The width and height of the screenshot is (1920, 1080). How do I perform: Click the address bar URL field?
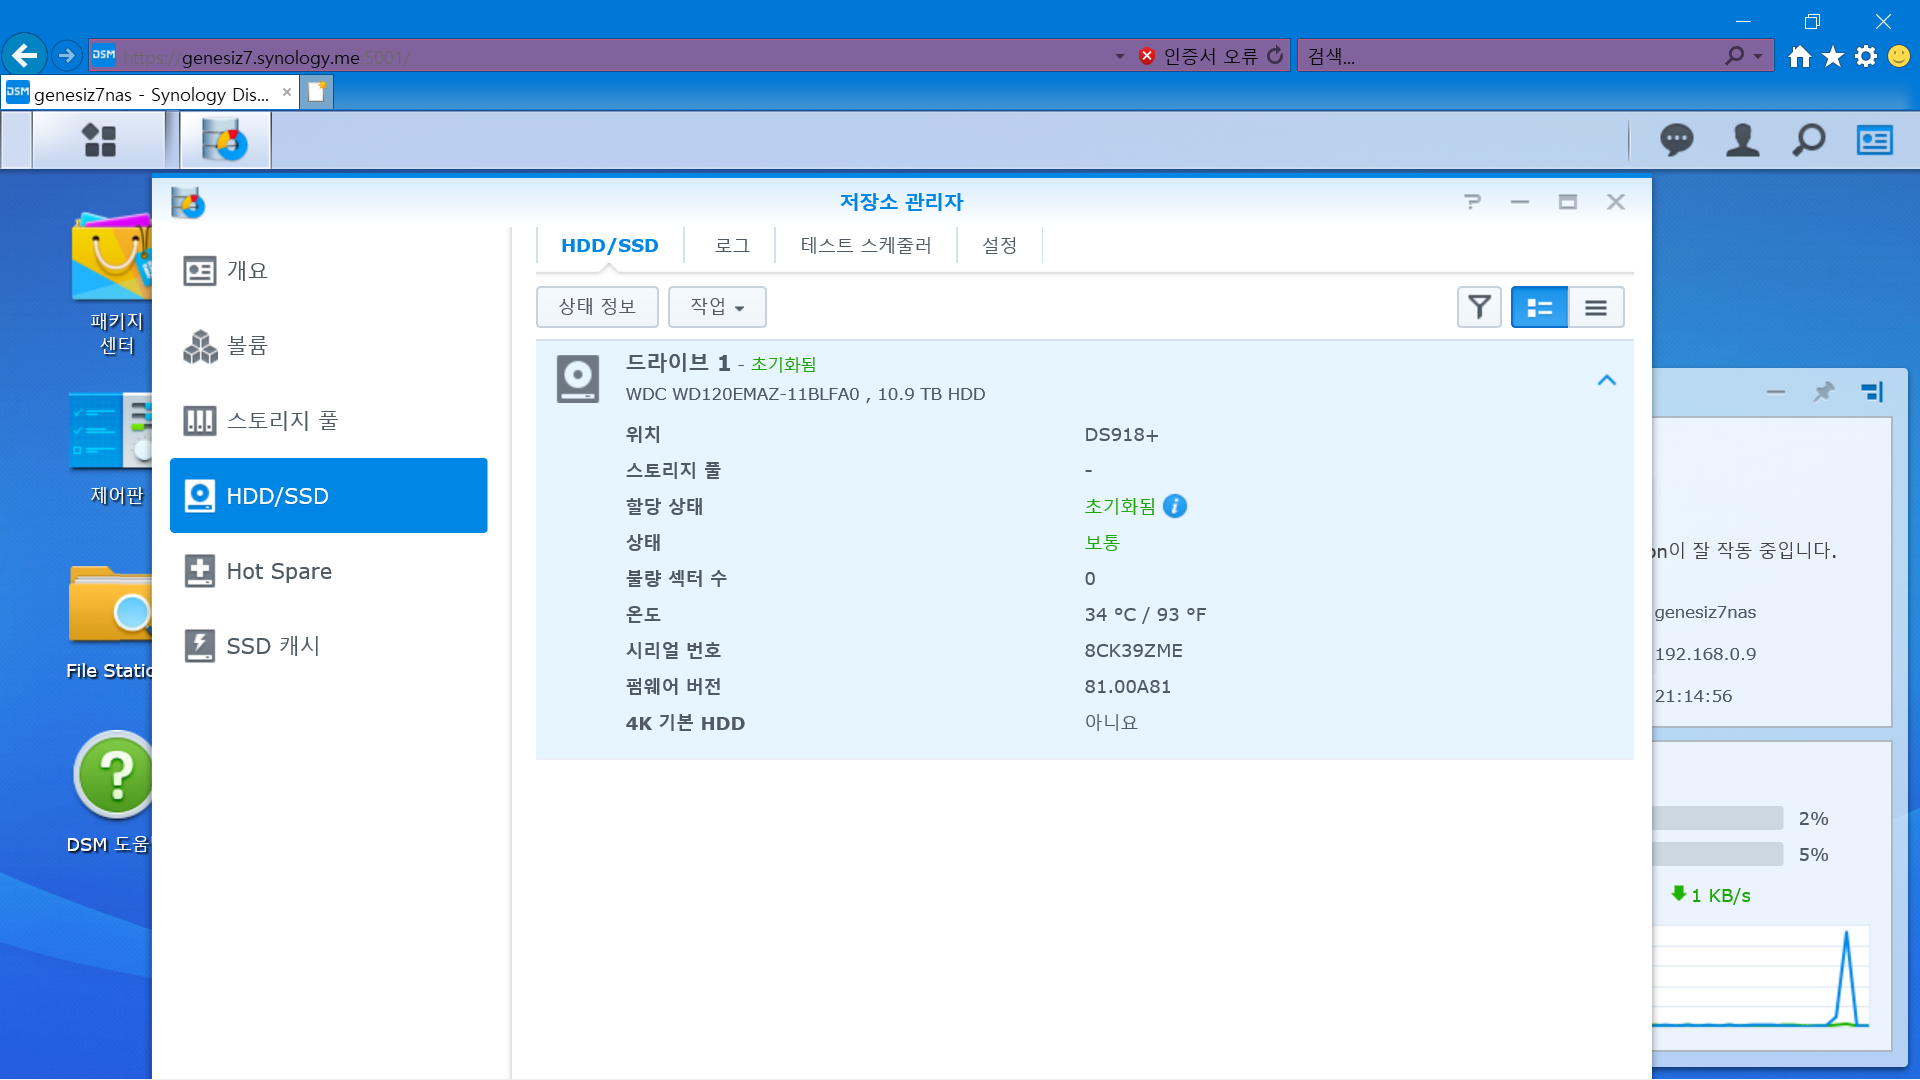[x=600, y=57]
